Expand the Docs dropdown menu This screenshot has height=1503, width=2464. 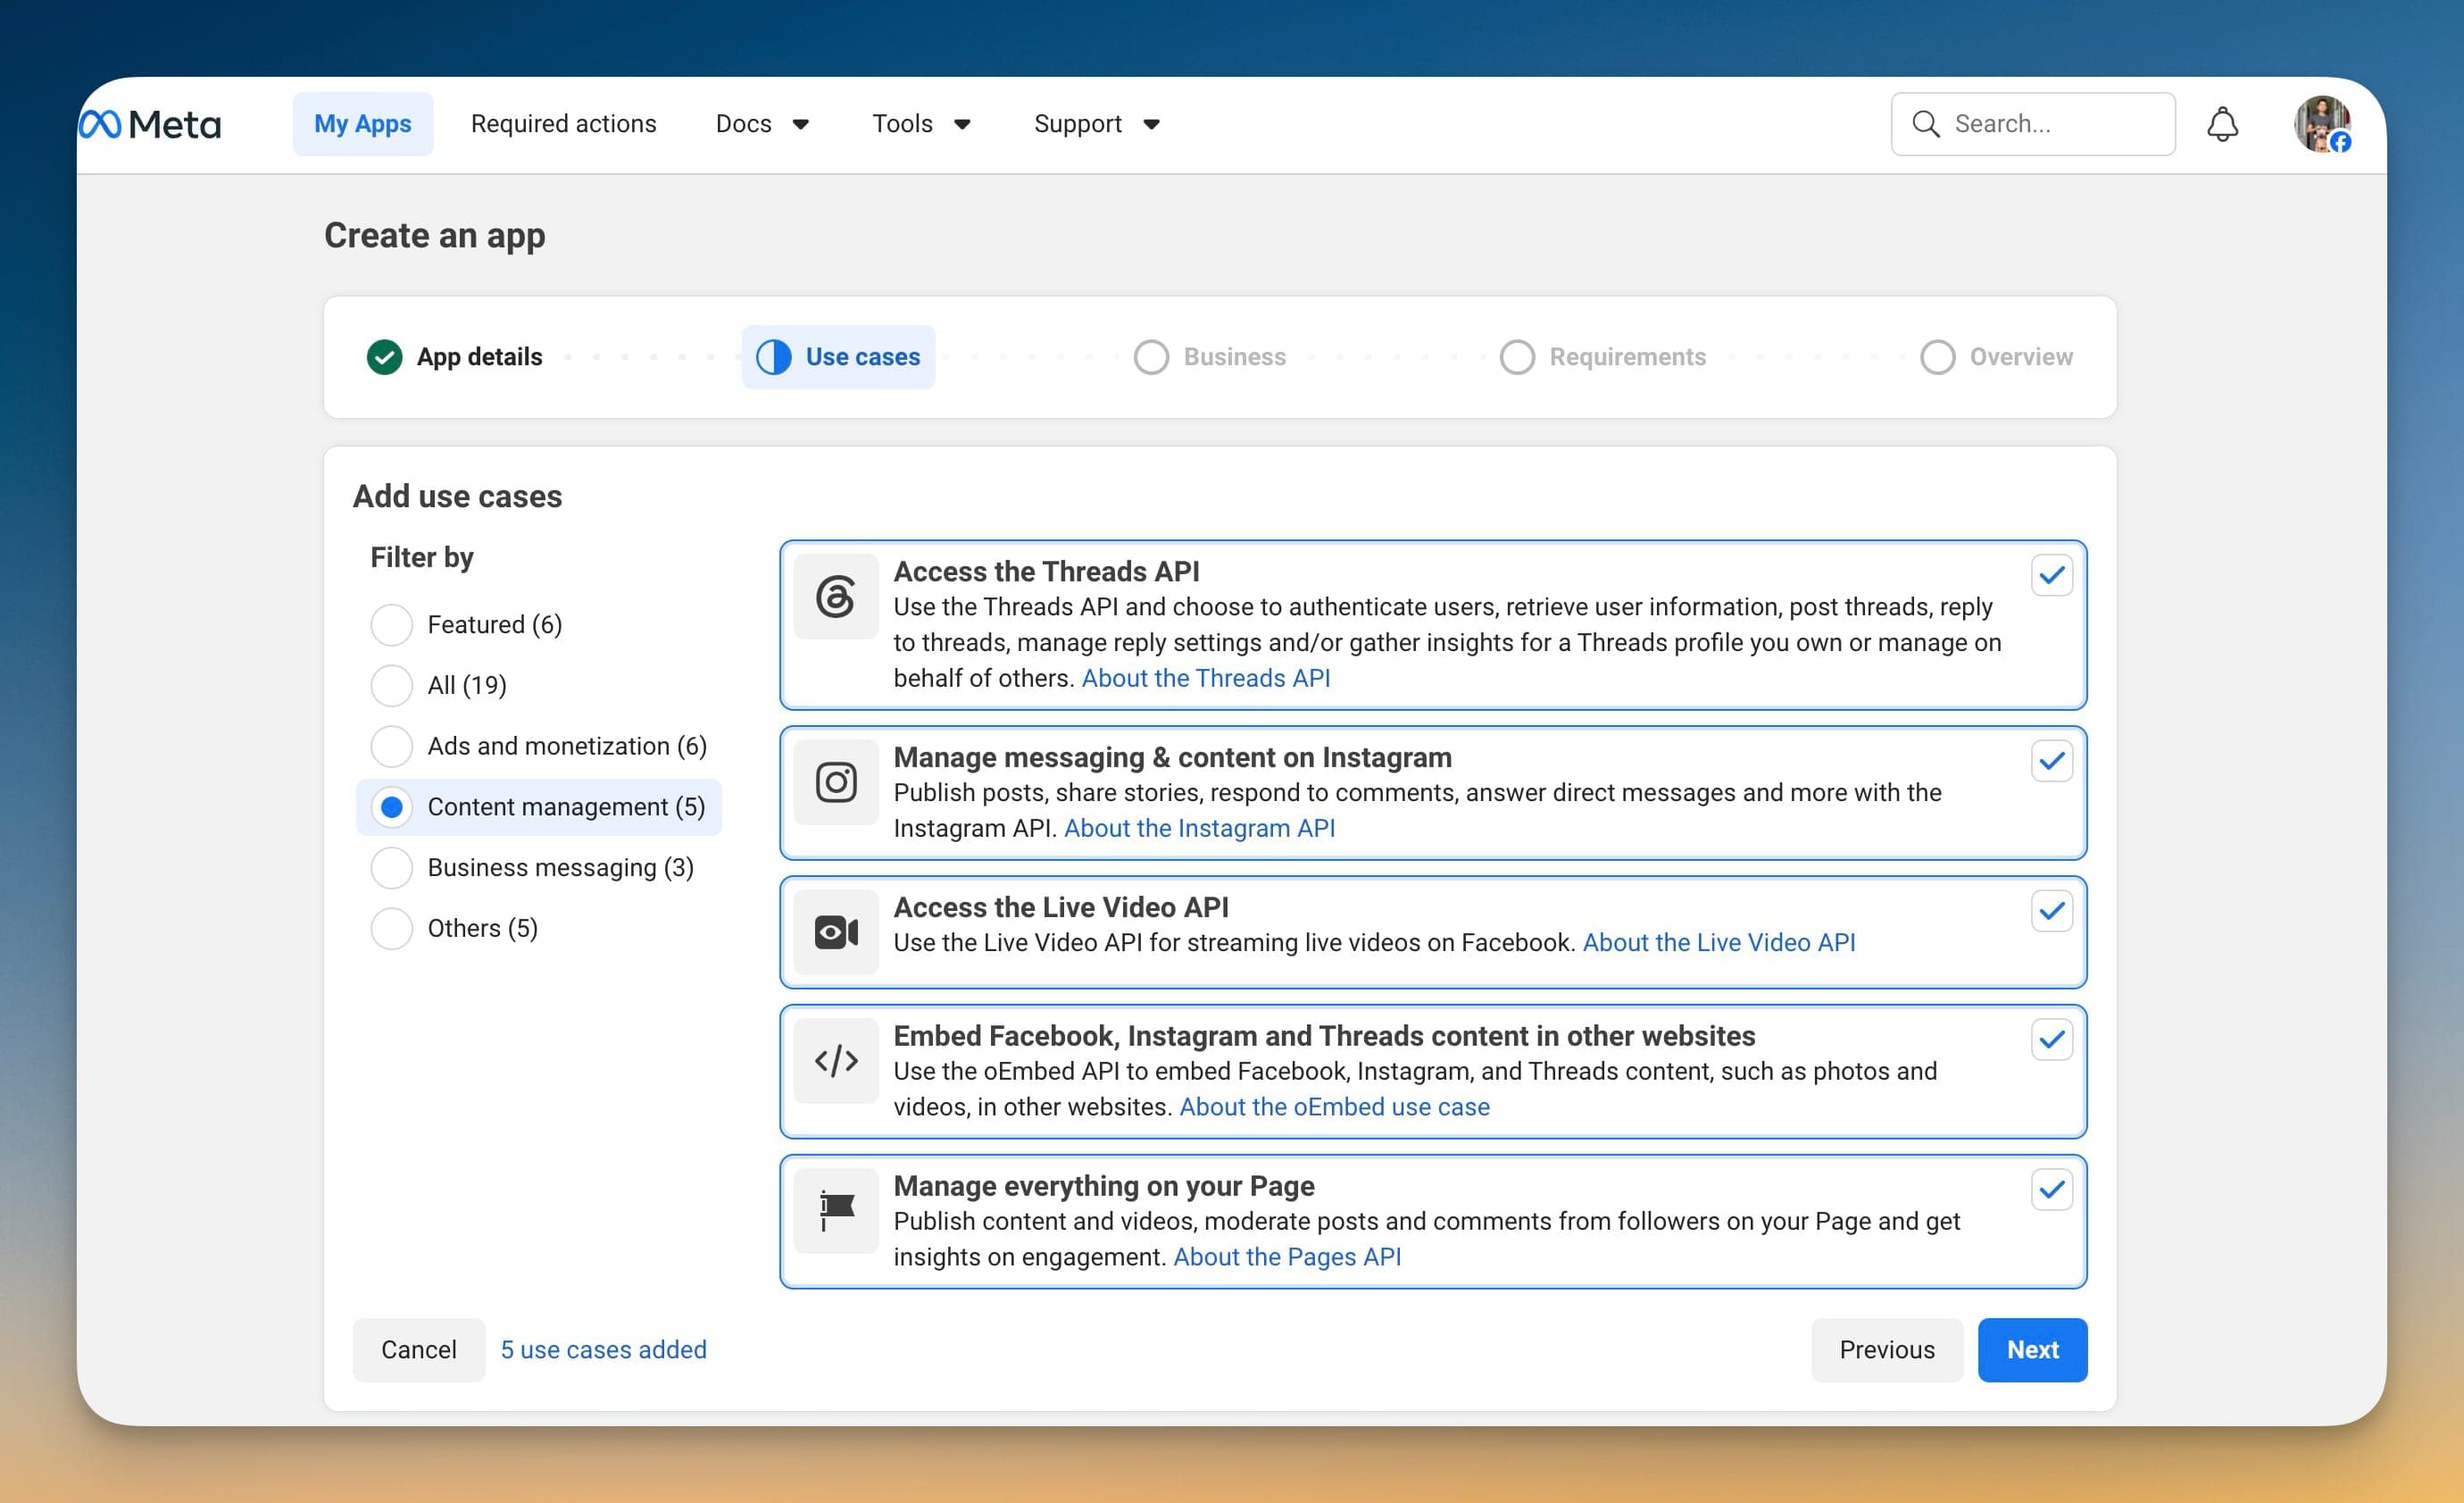(x=762, y=124)
